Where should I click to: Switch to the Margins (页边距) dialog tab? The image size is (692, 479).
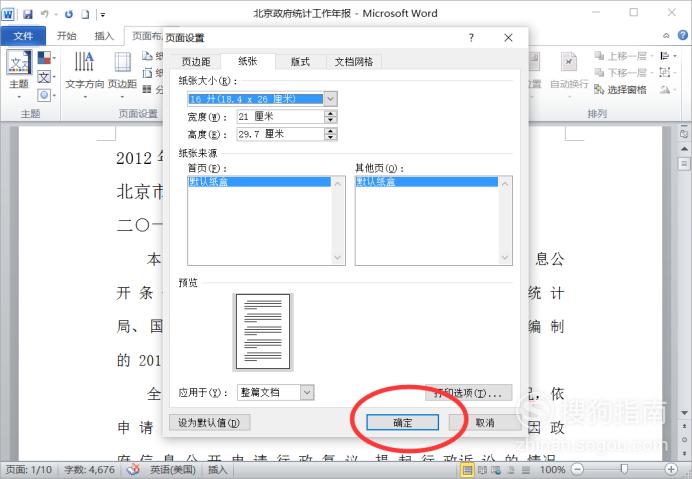click(x=196, y=62)
